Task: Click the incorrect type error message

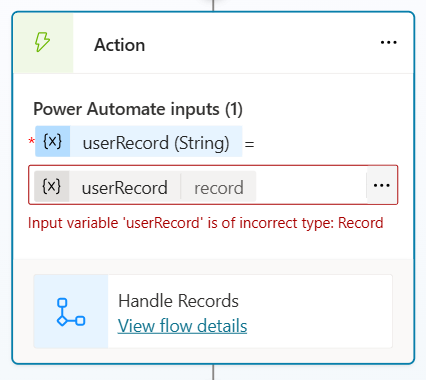Action: [206, 223]
